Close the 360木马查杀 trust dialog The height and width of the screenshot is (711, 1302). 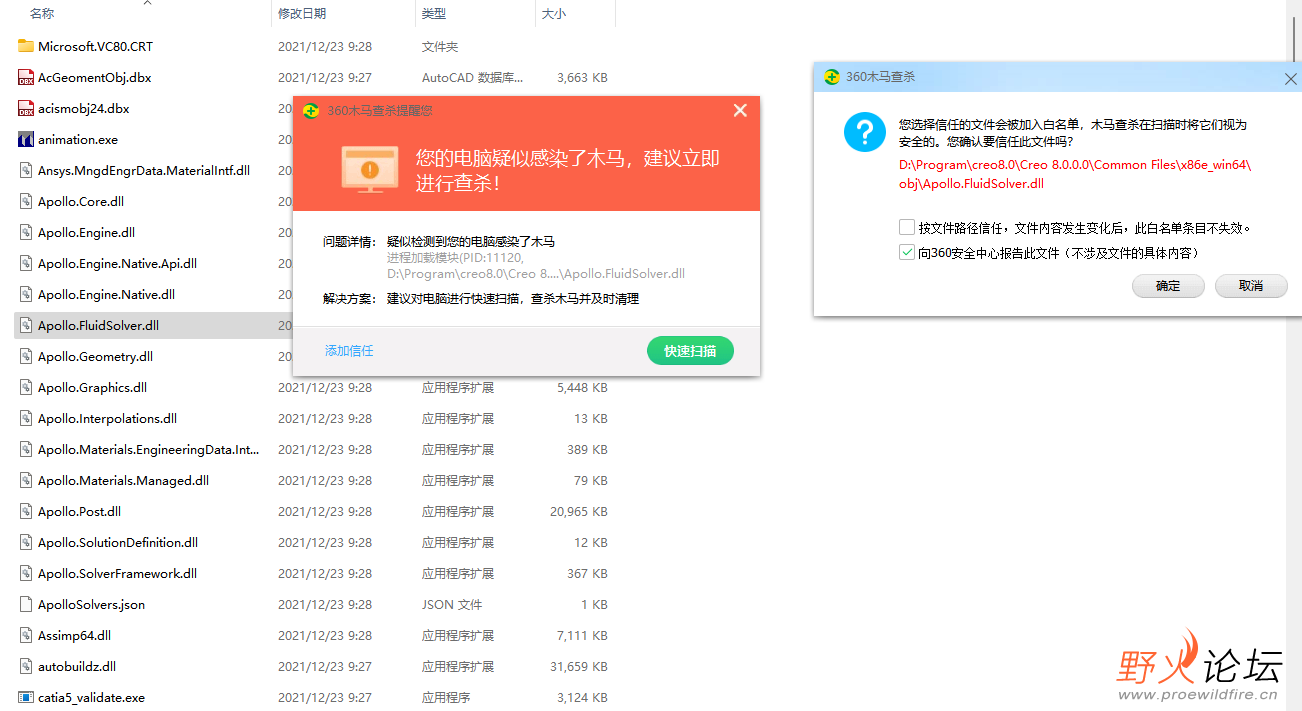[x=1290, y=78]
